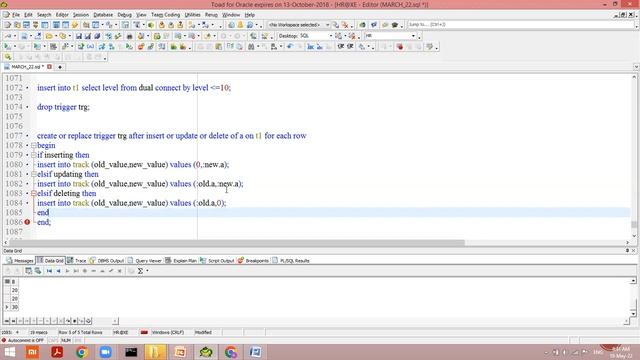Screen dimensions: 640x360
Task: Click the Data Grid delete record minus button
Action: [93, 271]
